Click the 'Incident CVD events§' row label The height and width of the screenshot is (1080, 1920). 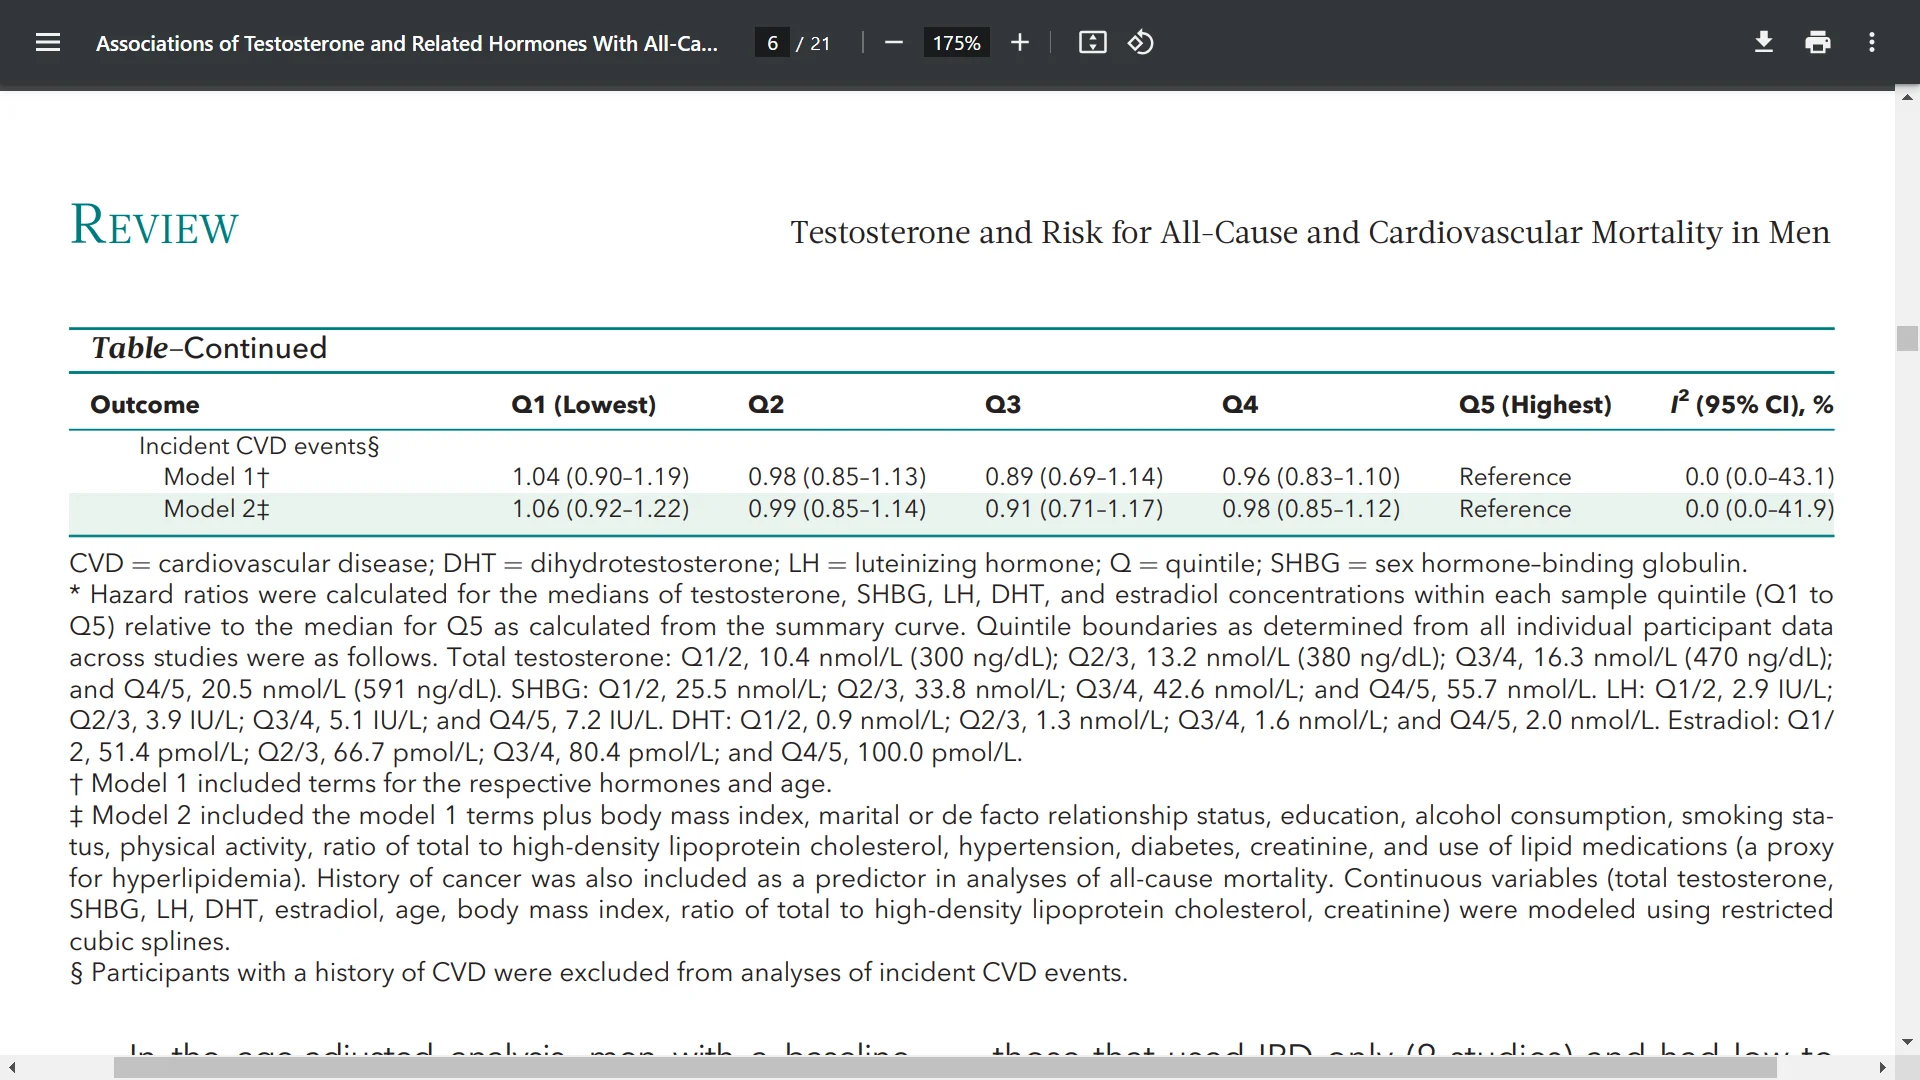[259, 446]
